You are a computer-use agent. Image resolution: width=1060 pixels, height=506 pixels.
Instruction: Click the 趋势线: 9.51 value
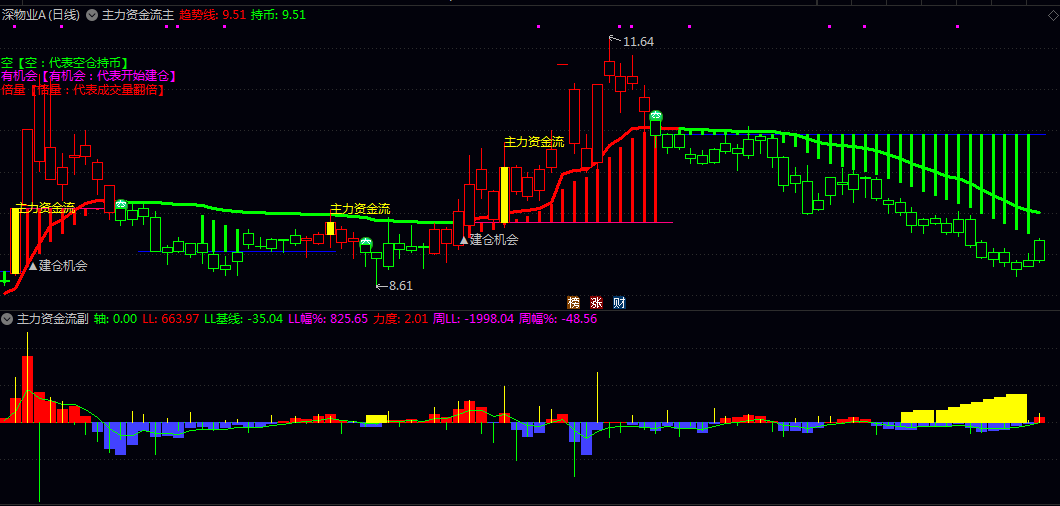pos(212,16)
